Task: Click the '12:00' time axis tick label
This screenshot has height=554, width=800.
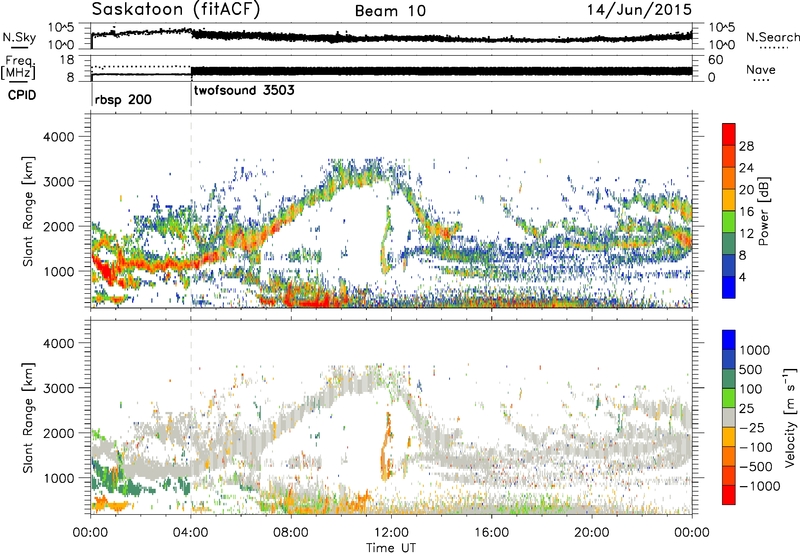Action: tap(391, 533)
